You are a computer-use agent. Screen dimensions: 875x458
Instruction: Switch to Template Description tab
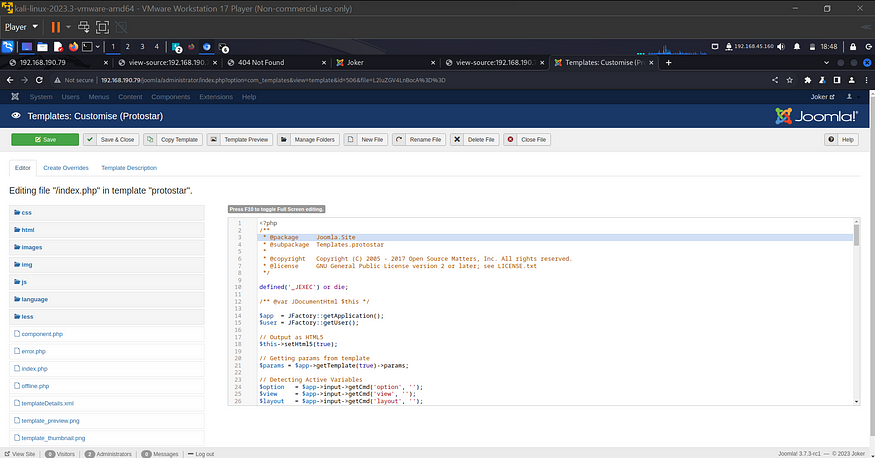coord(129,168)
